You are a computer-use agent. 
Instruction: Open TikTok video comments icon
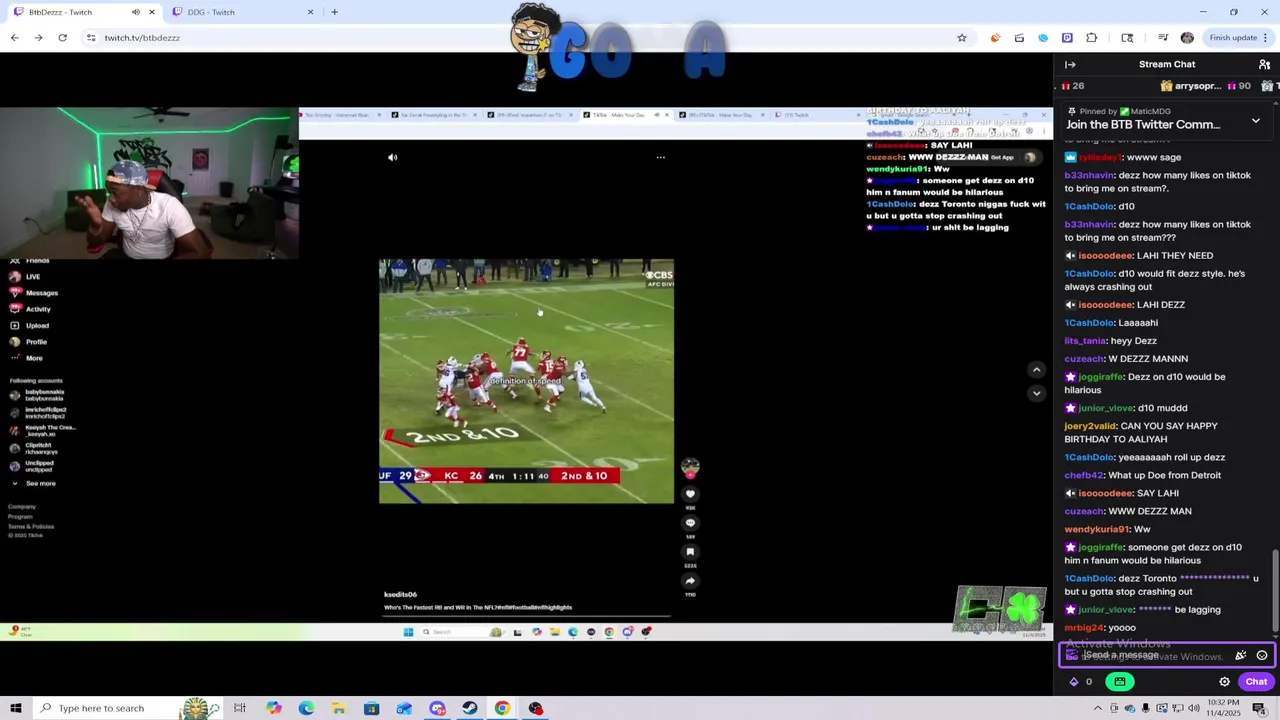pyautogui.click(x=690, y=523)
